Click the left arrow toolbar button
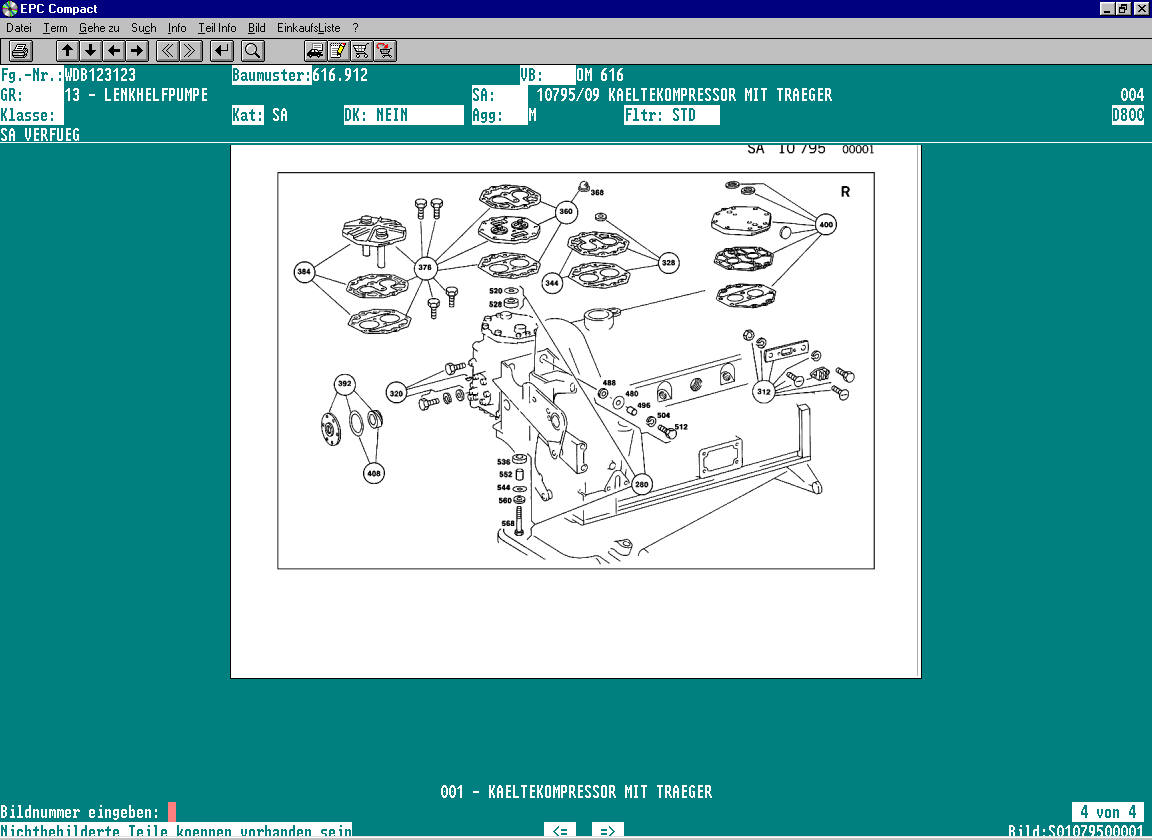 tap(114, 50)
